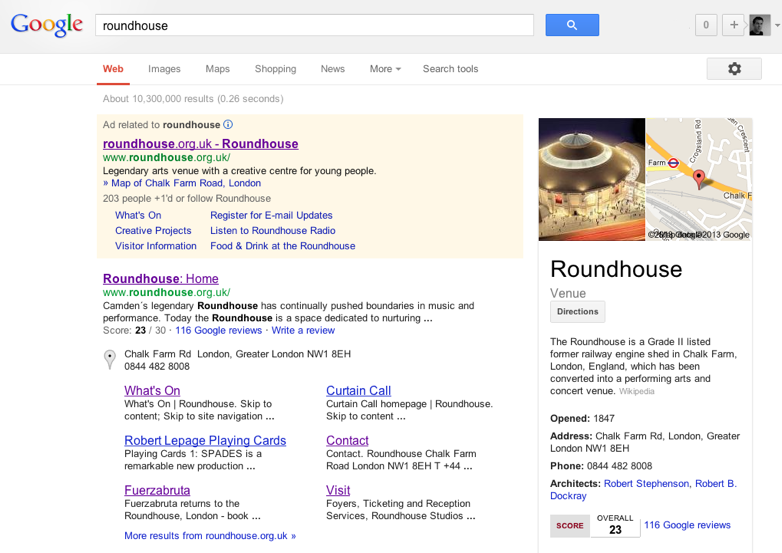Screen dimensions: 782x553
Task: Switch to the News tab
Action: 333,69
